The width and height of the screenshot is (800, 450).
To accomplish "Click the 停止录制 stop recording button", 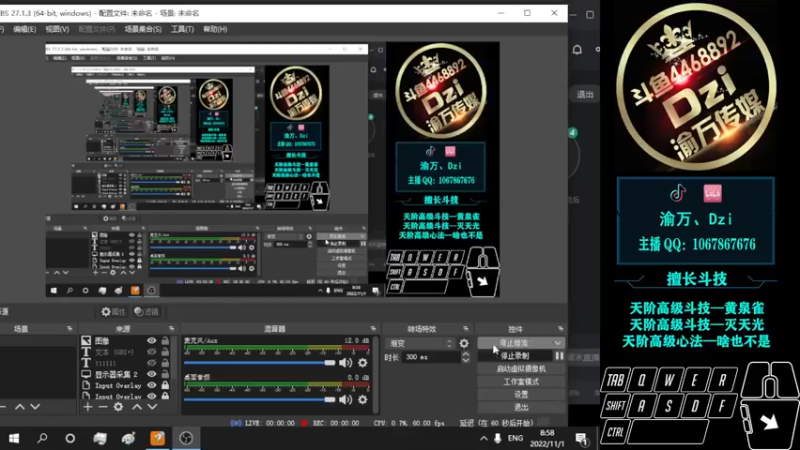I will [515, 356].
